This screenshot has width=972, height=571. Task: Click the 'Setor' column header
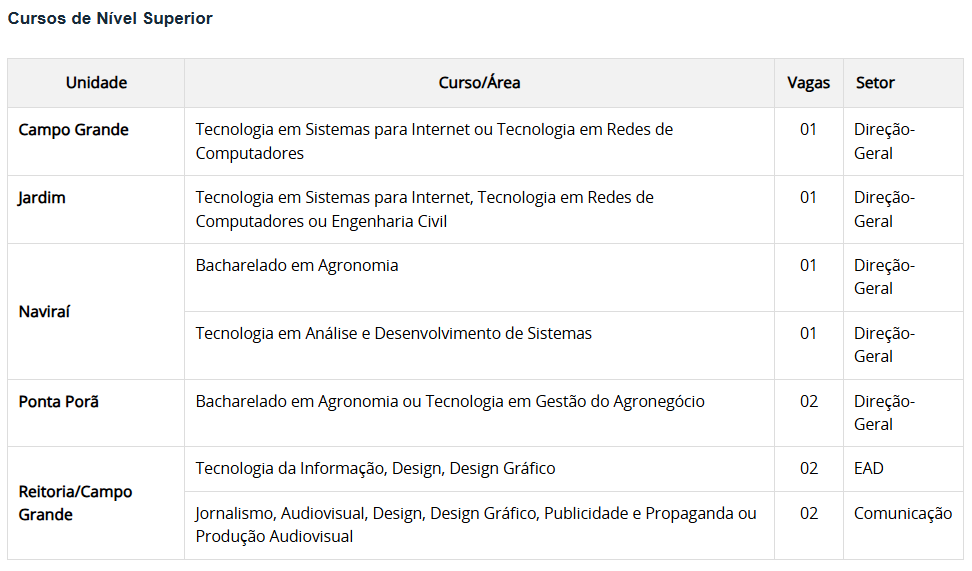coord(875,83)
